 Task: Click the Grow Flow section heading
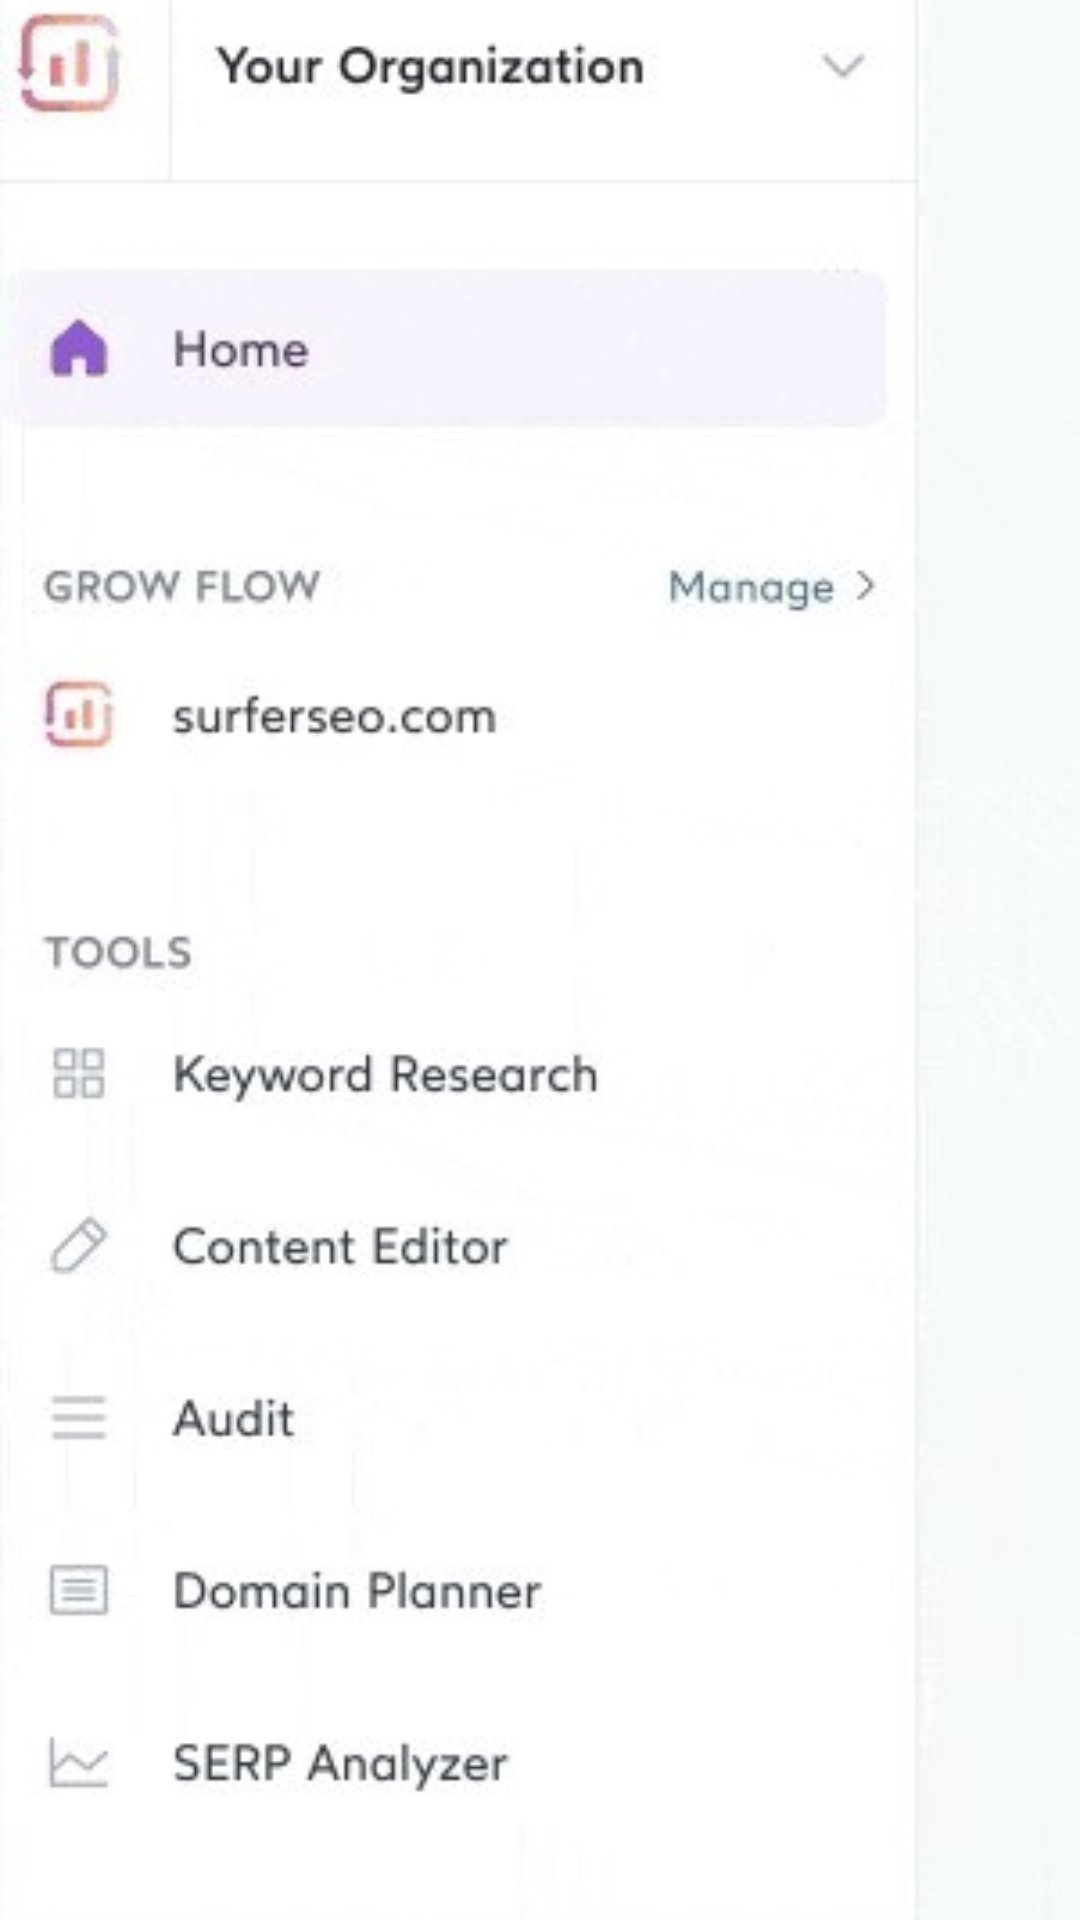coord(182,586)
